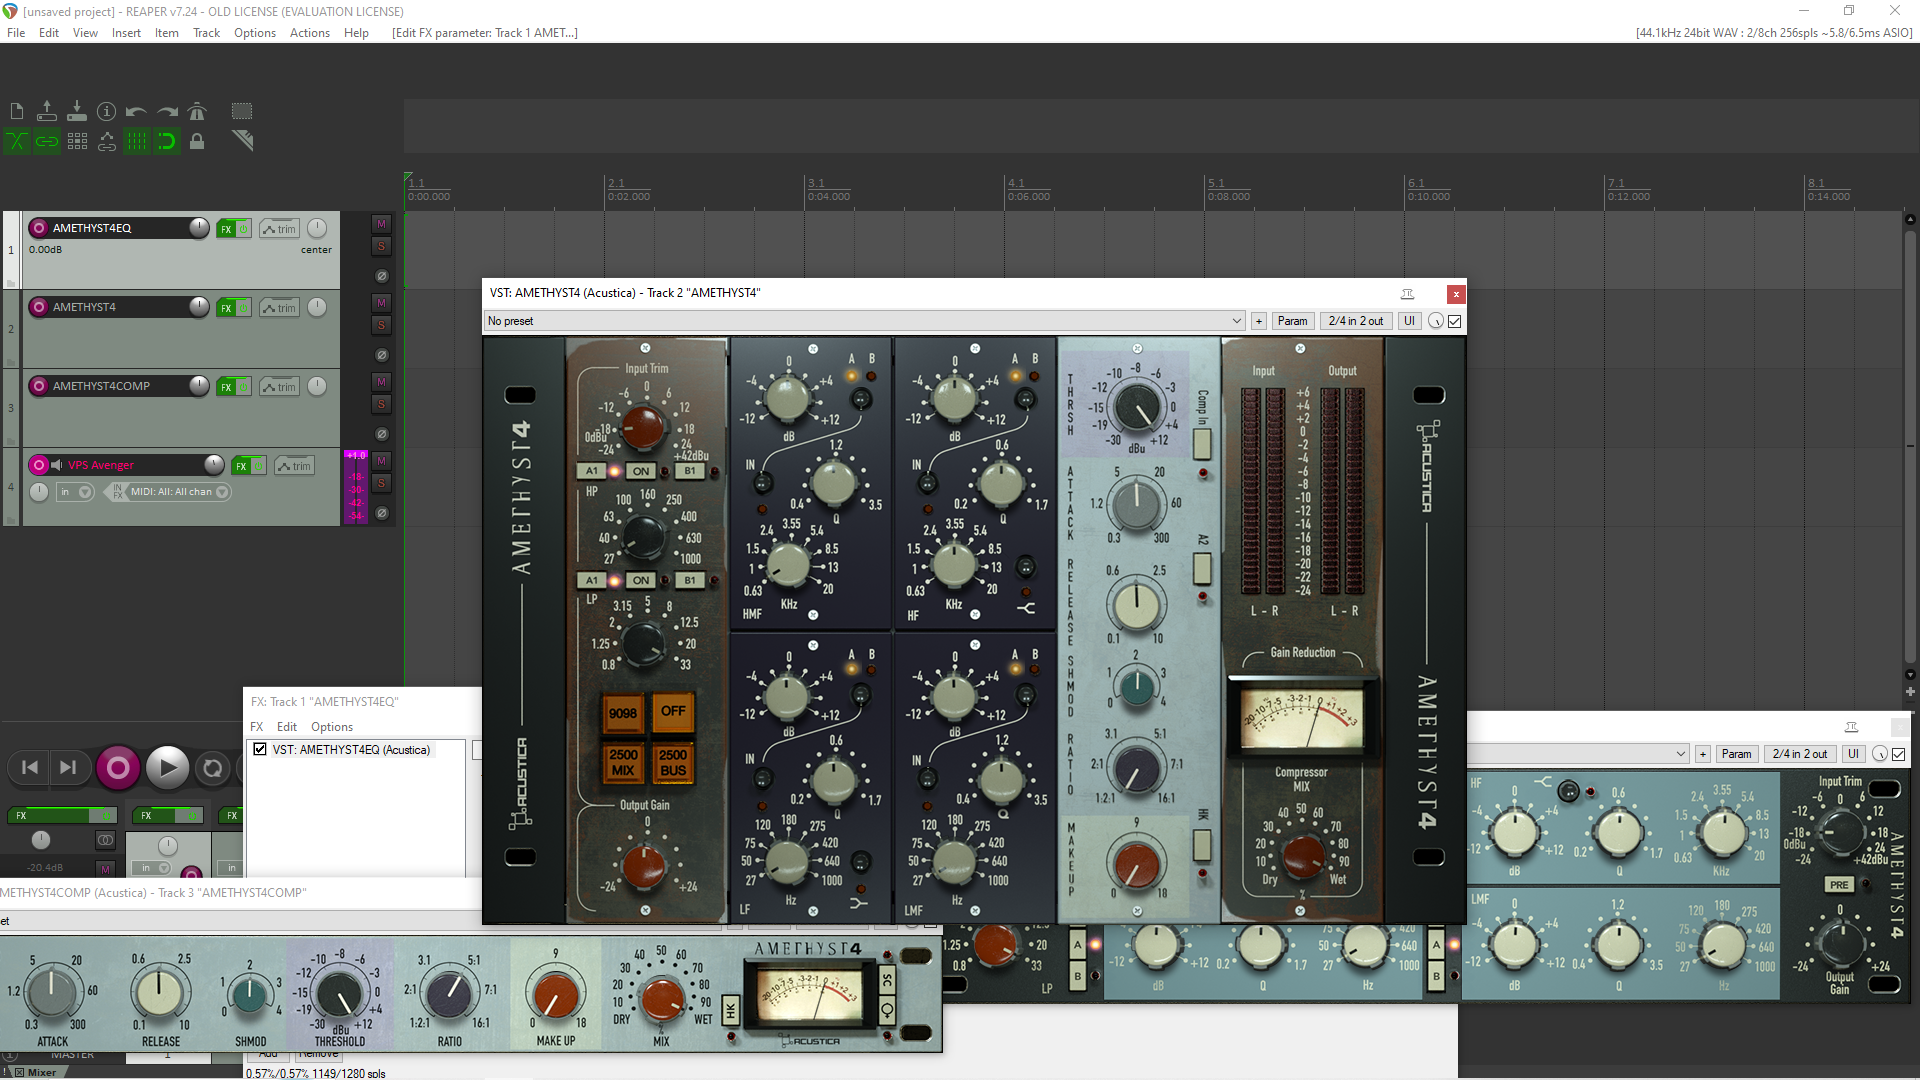
Task: Solo the AMETHYST4EQ track
Action: [381, 246]
